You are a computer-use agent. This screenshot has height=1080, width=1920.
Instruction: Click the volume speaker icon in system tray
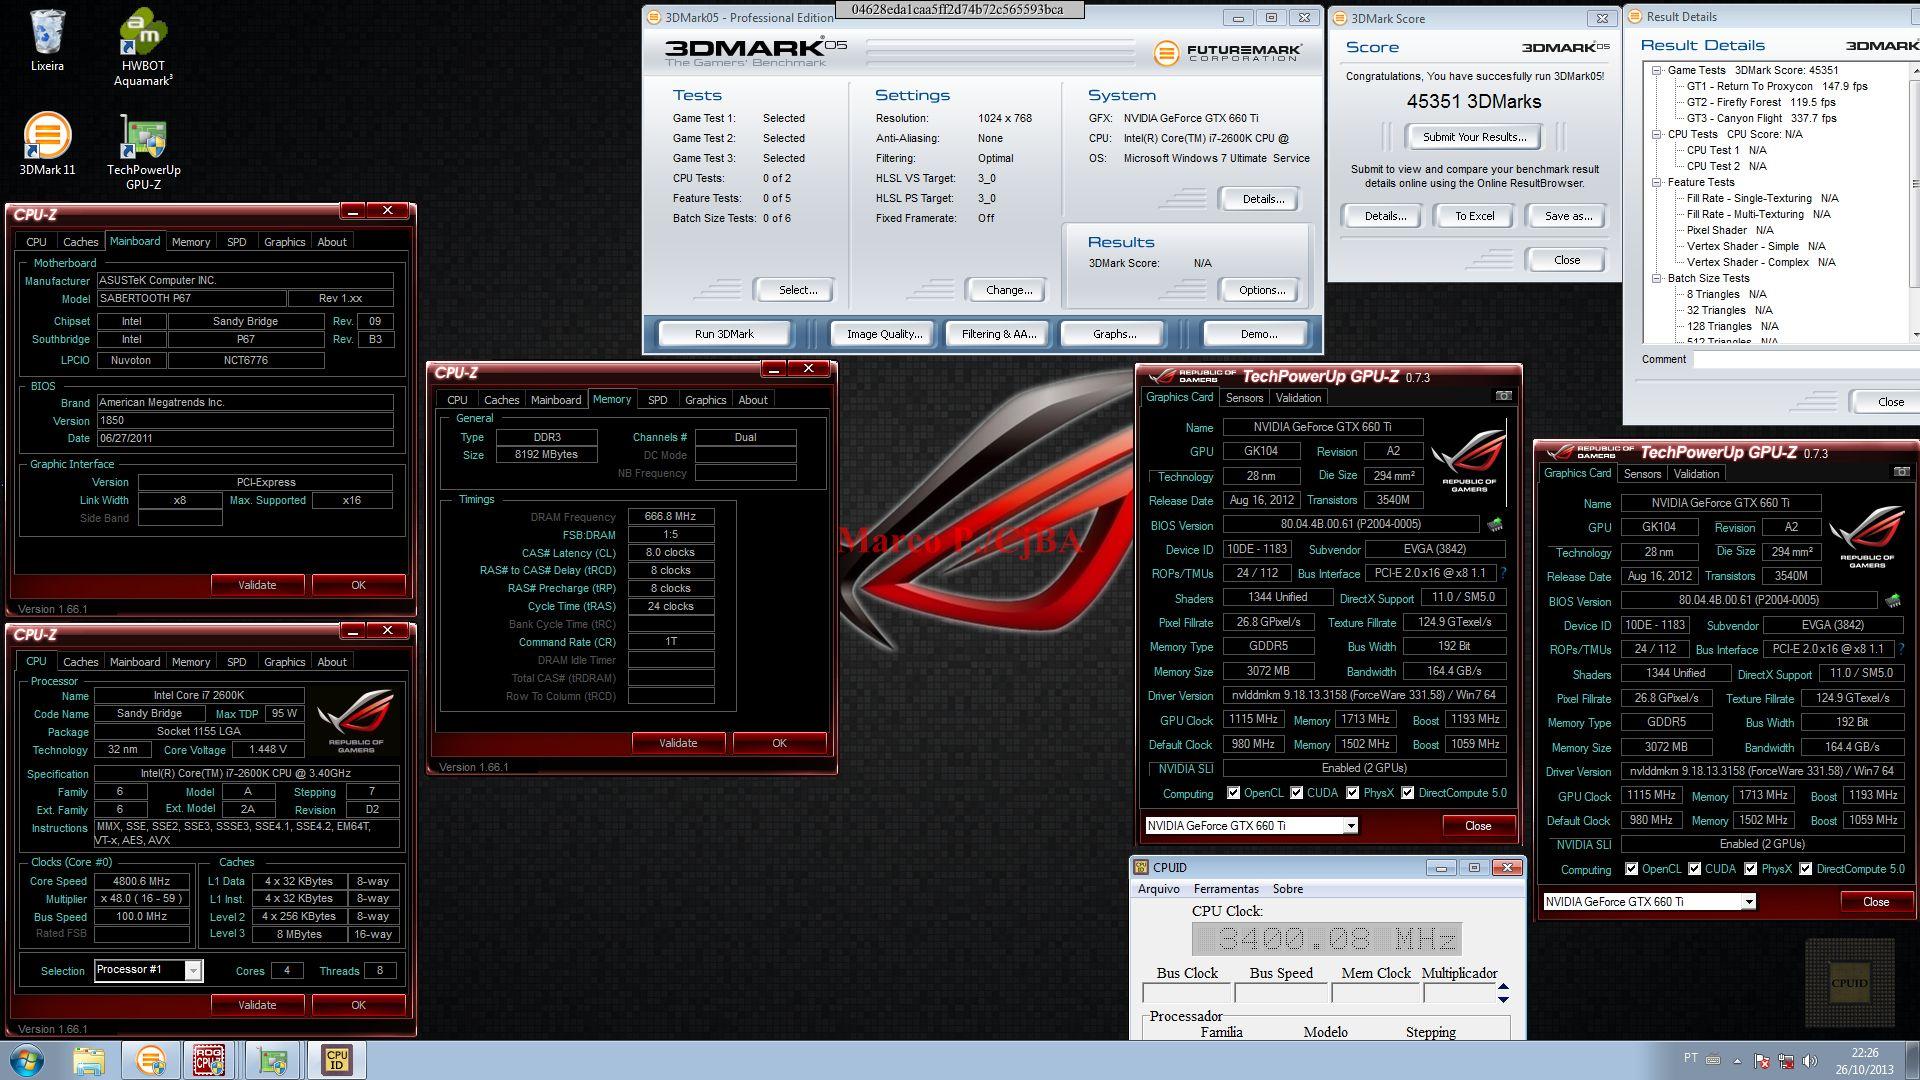tap(1810, 1061)
